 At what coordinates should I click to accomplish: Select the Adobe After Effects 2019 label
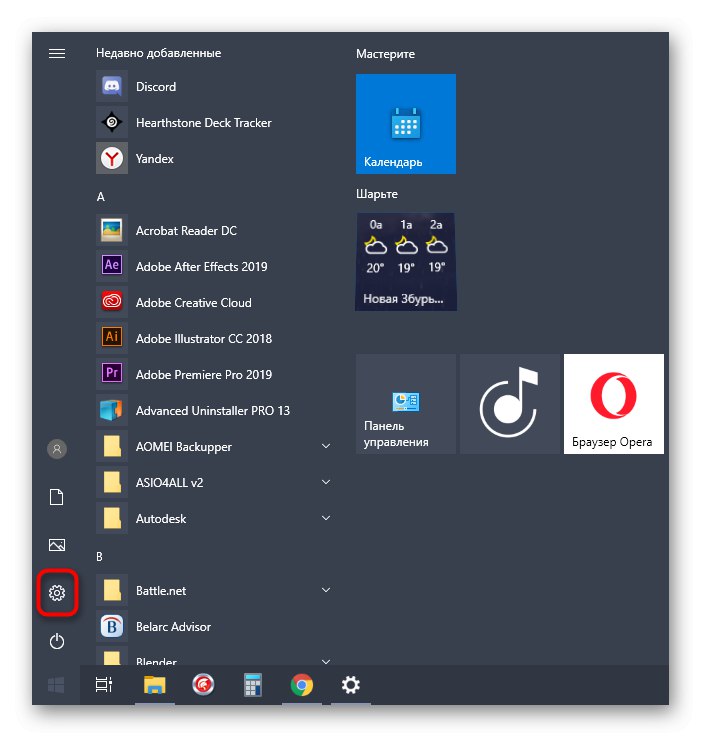click(x=201, y=267)
